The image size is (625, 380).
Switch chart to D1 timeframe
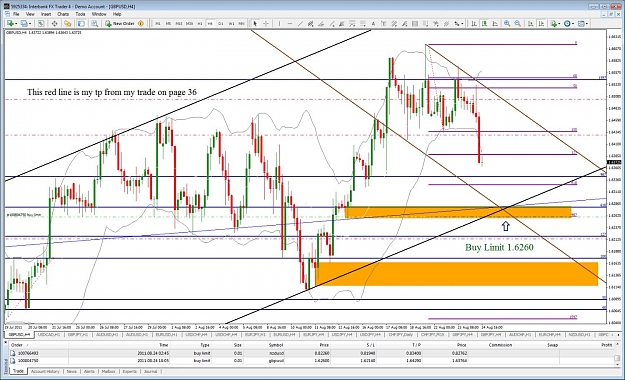coord(220,24)
